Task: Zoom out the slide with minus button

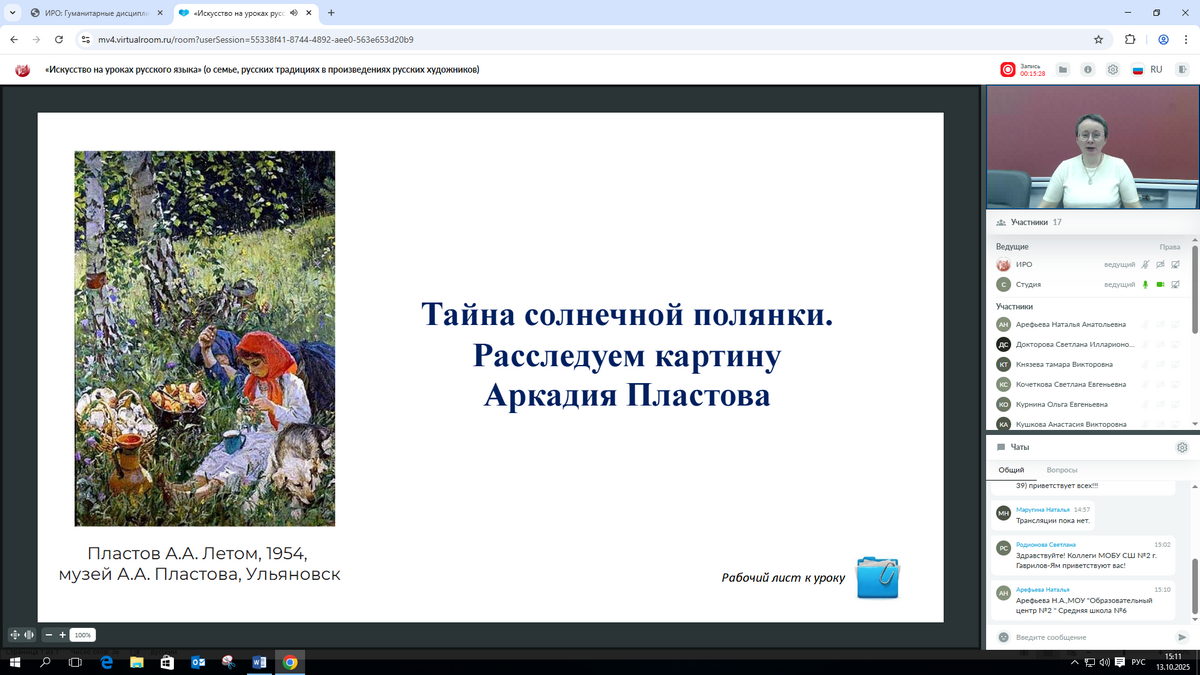Action: pyautogui.click(x=48, y=635)
